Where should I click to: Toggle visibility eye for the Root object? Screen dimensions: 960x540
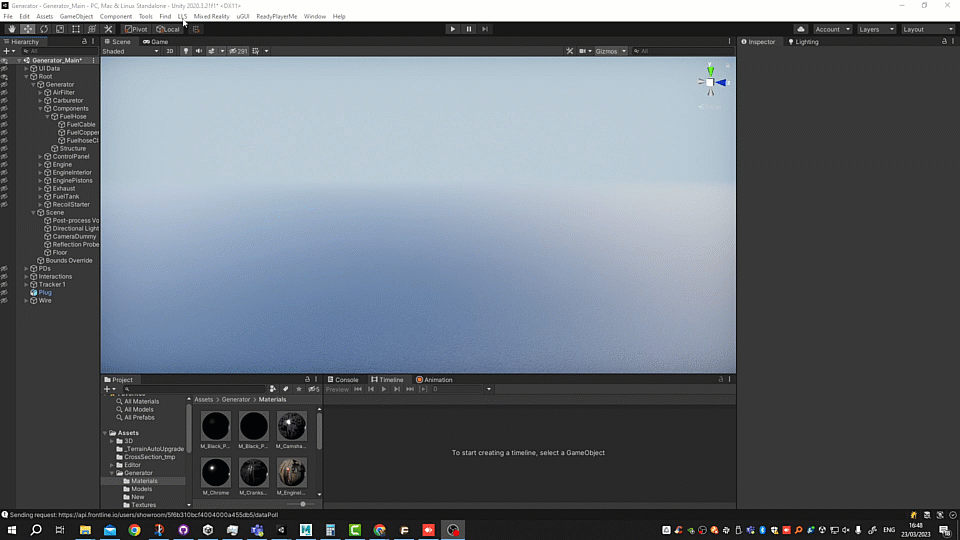click(x=4, y=76)
